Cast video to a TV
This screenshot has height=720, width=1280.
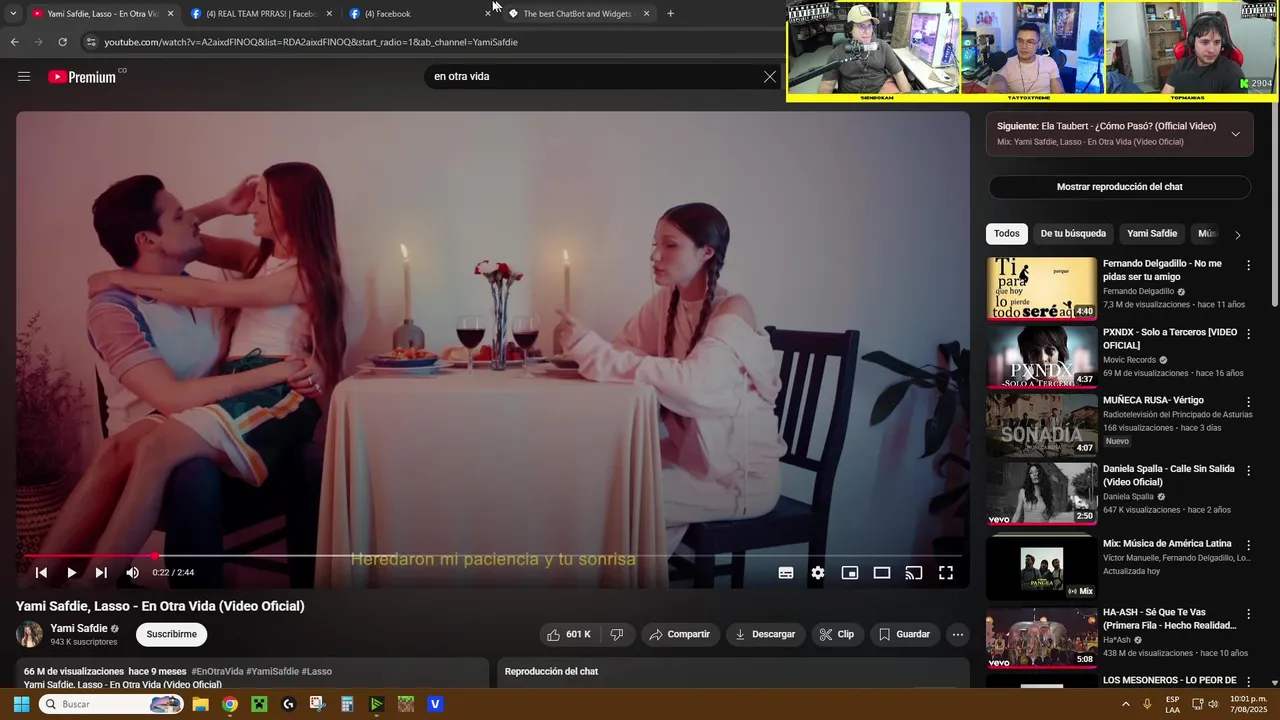click(x=914, y=573)
